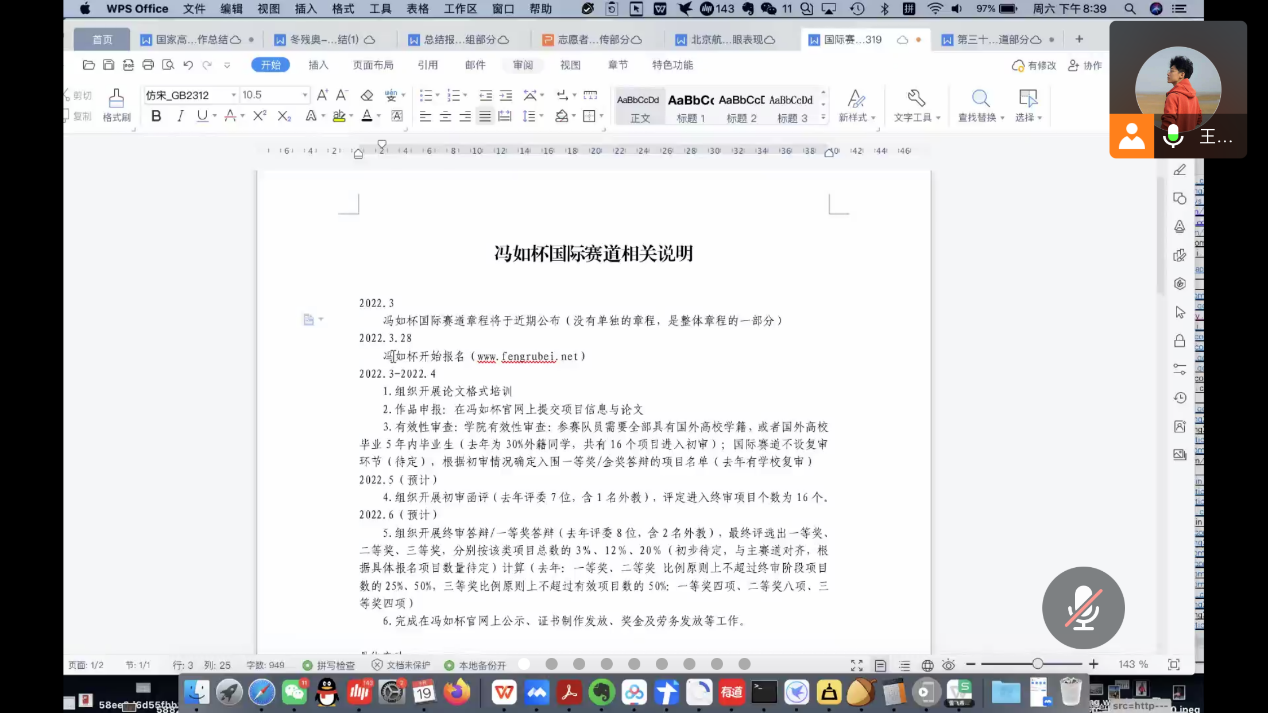Viewport: 1268px width, 713px height.
Task: Click the justify alignment icon
Action: (485, 117)
